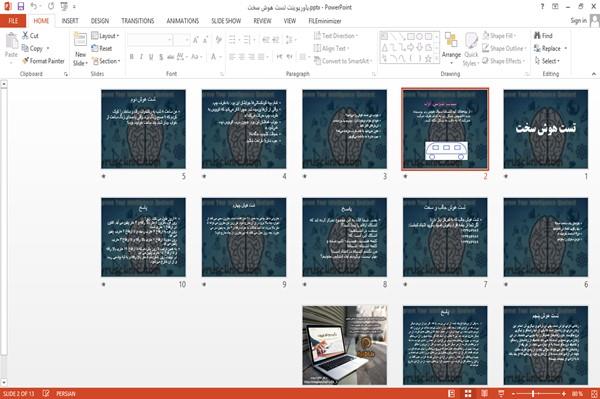Open the Layout dropdown

point(106,36)
